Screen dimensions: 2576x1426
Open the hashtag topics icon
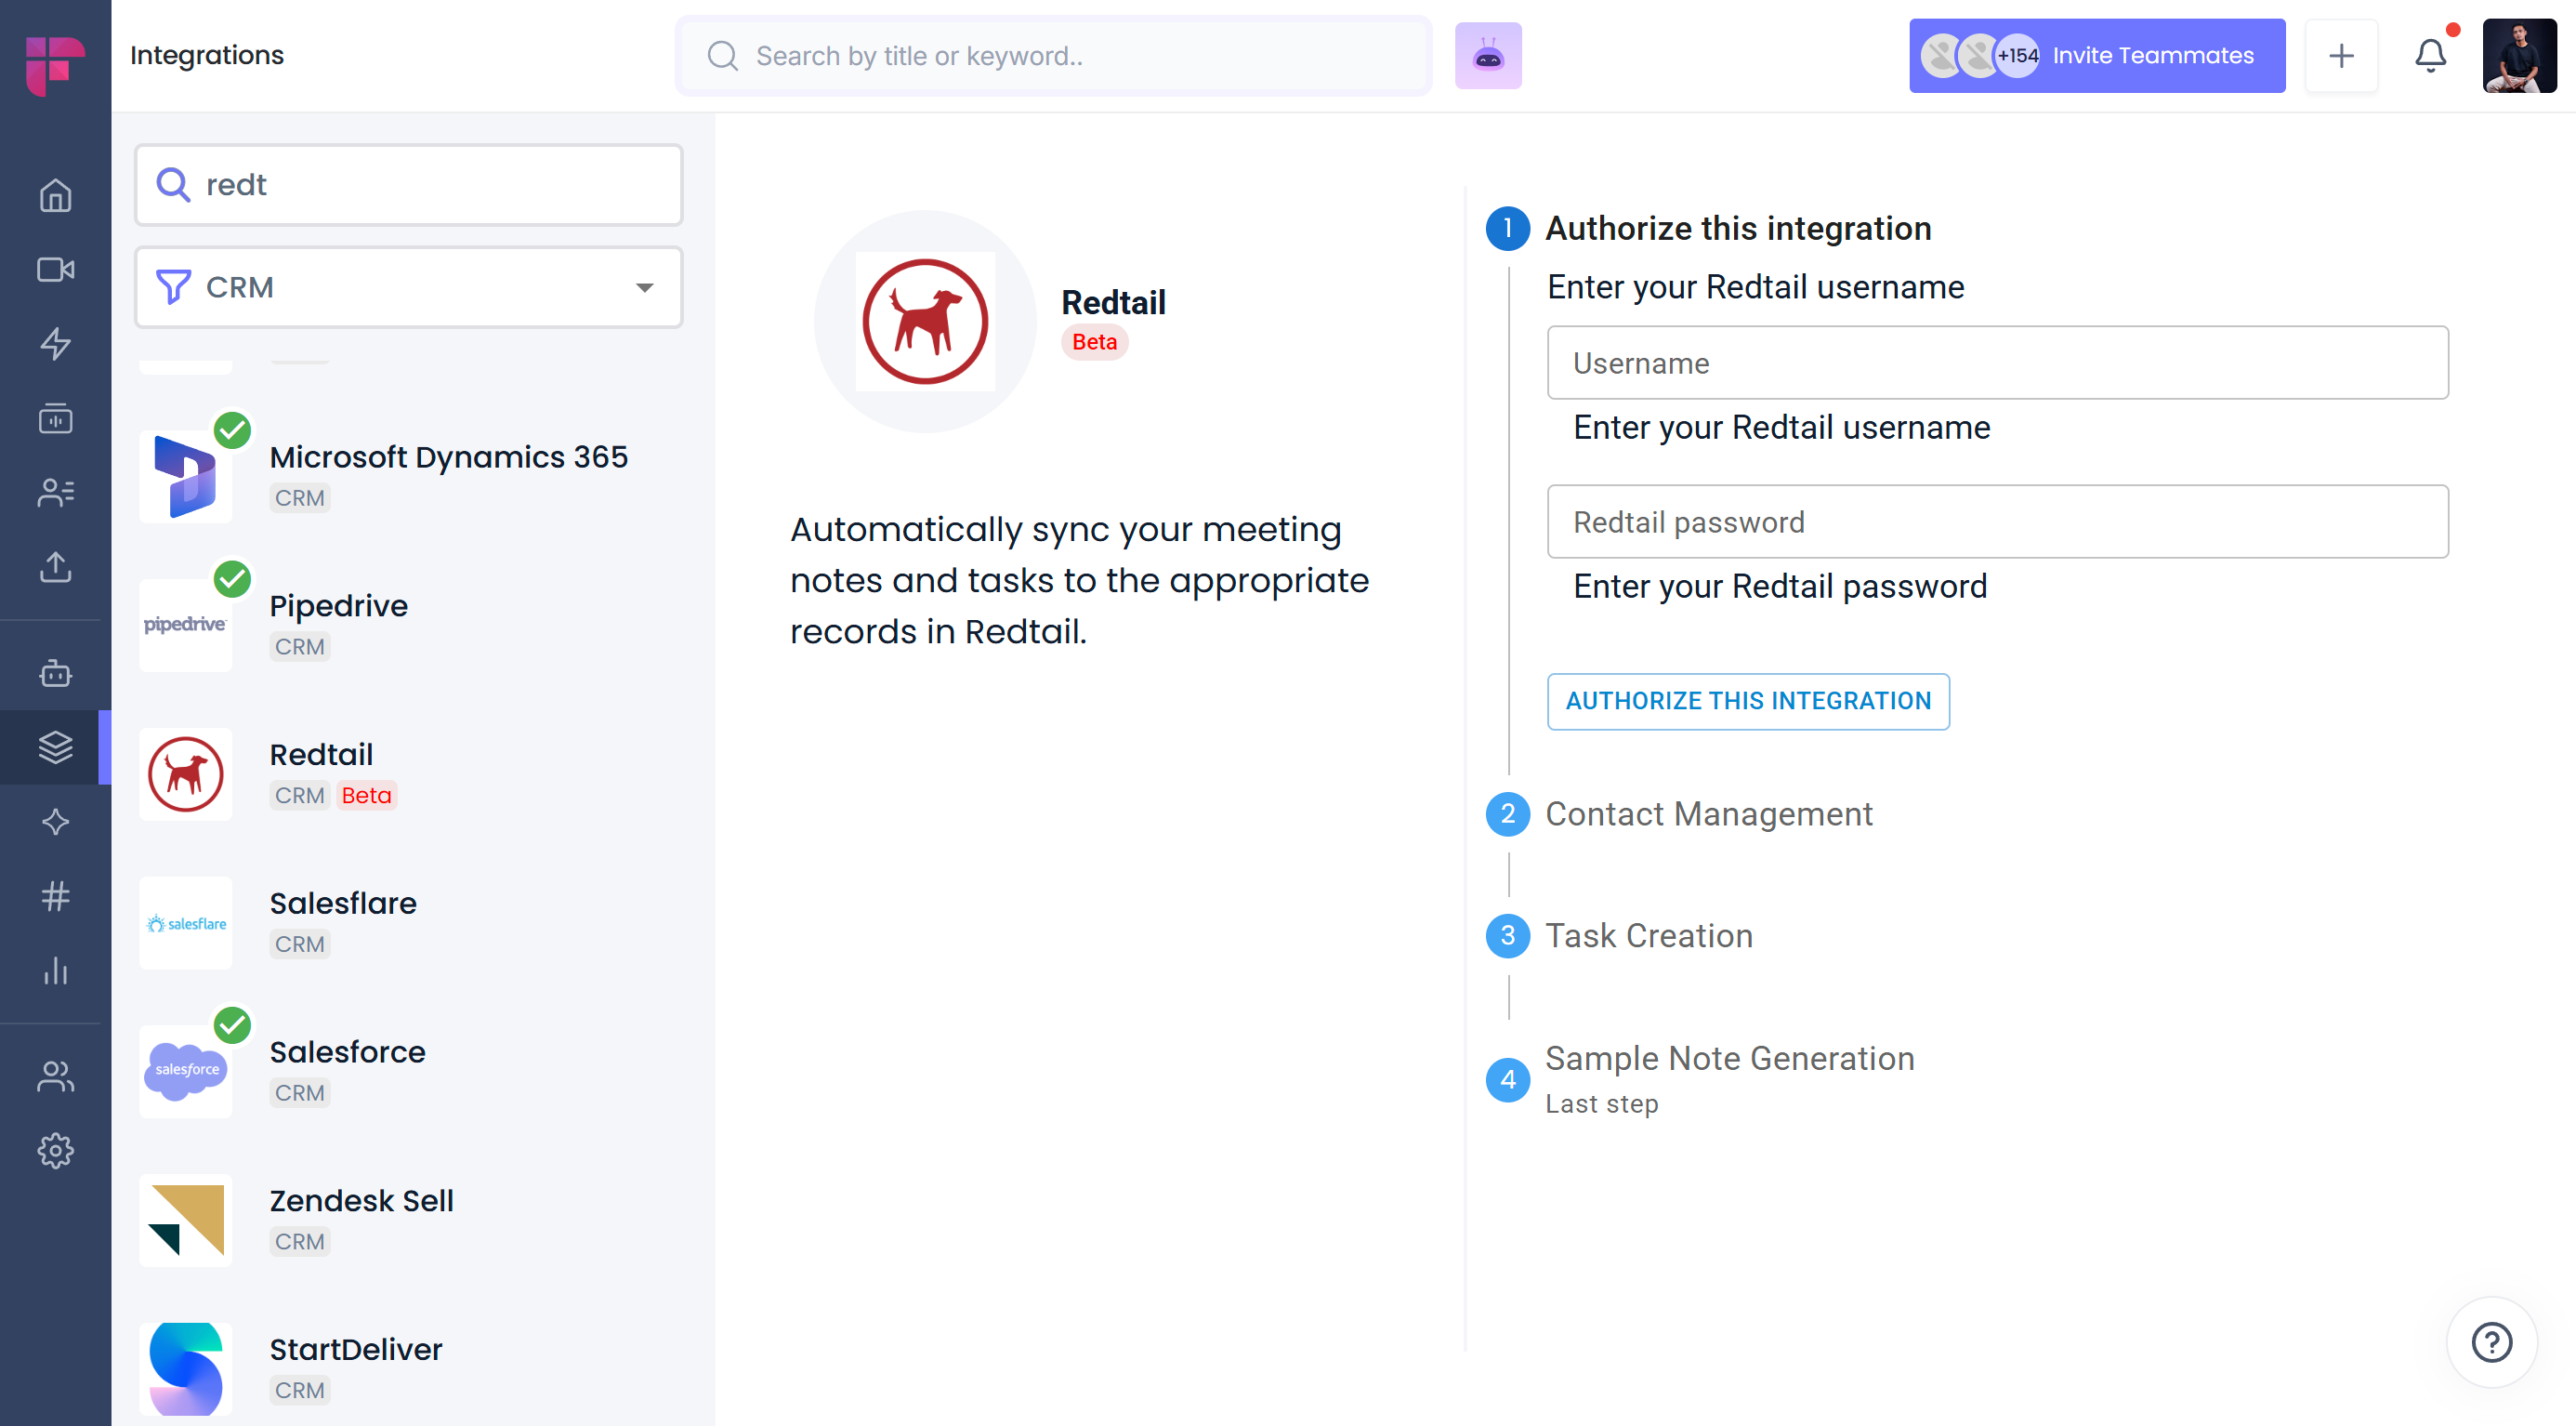point(55,896)
